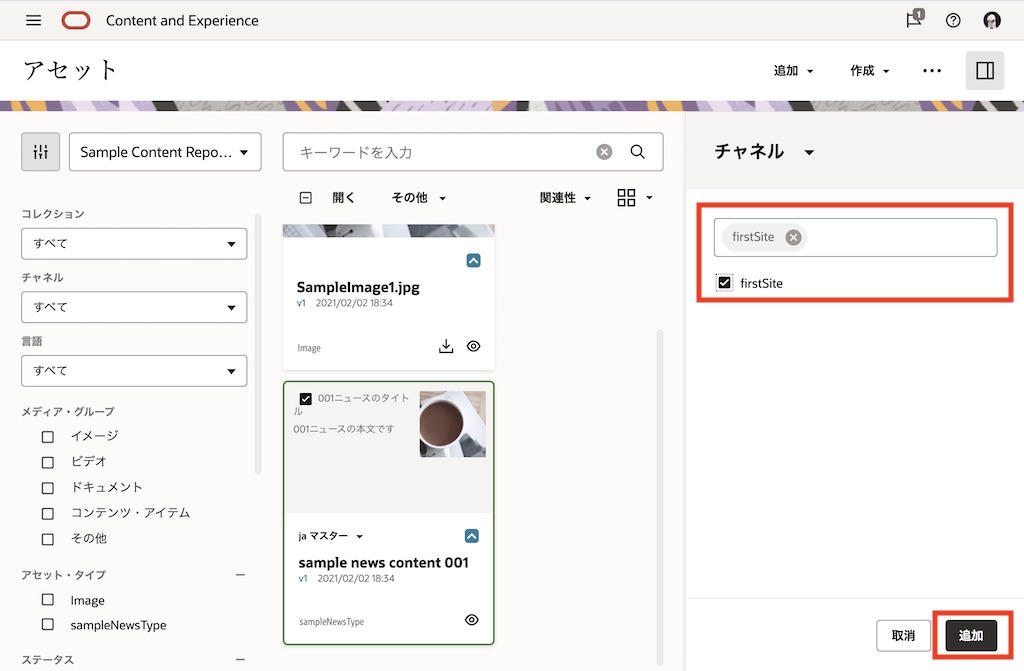
Task: Open the help question mark icon
Action: pyautogui.click(x=953, y=20)
